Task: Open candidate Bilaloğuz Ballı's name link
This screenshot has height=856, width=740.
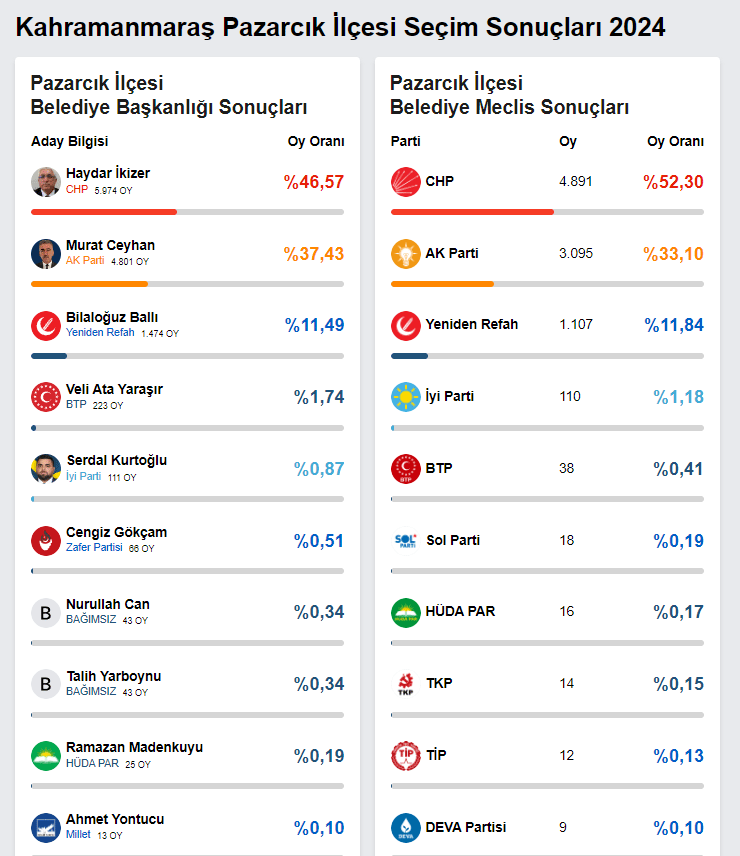Action: tap(112, 317)
